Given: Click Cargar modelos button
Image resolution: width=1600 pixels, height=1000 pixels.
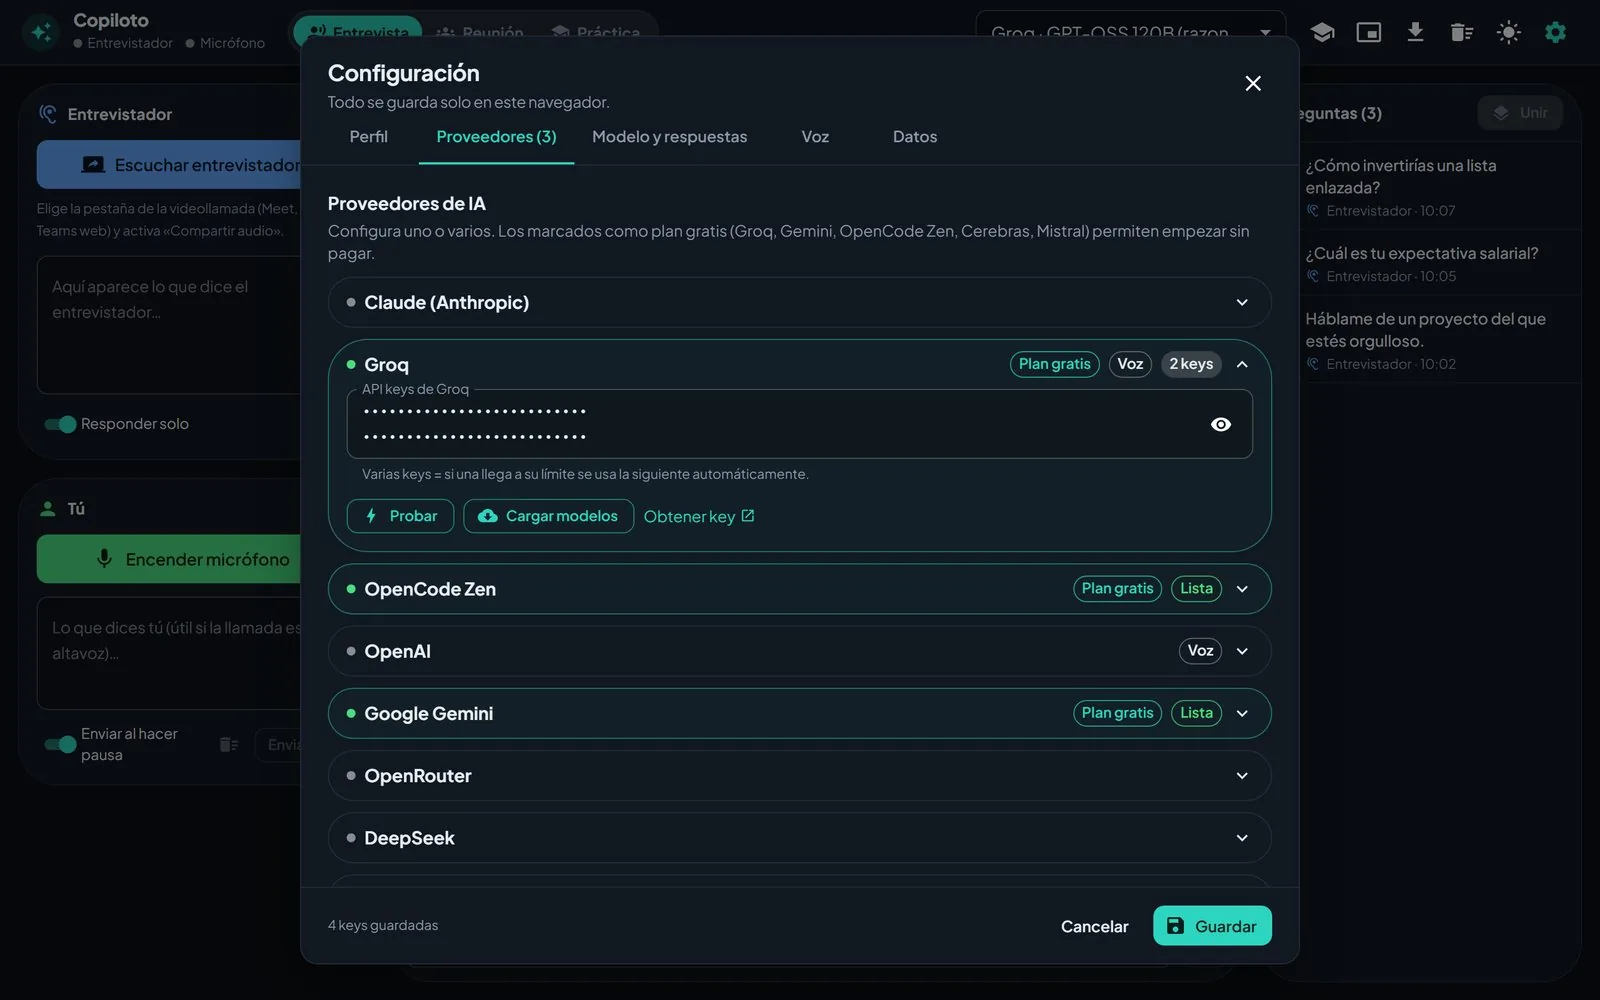Looking at the screenshot, I should [548, 516].
